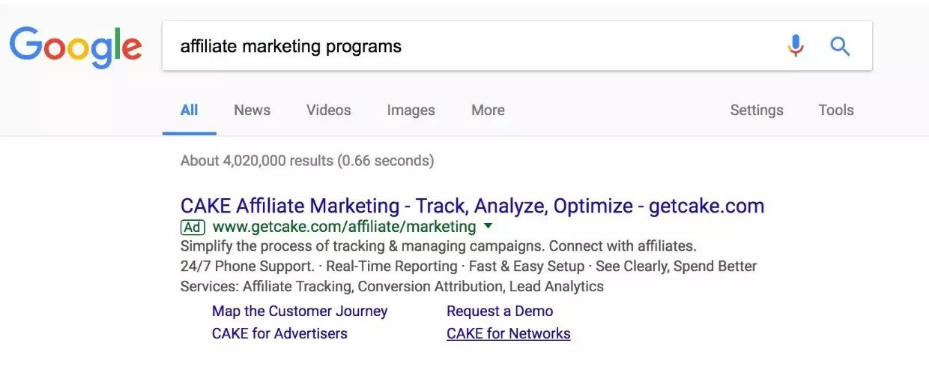The width and height of the screenshot is (929, 390).
Task: Click the green Ad label badge
Action: click(x=193, y=227)
